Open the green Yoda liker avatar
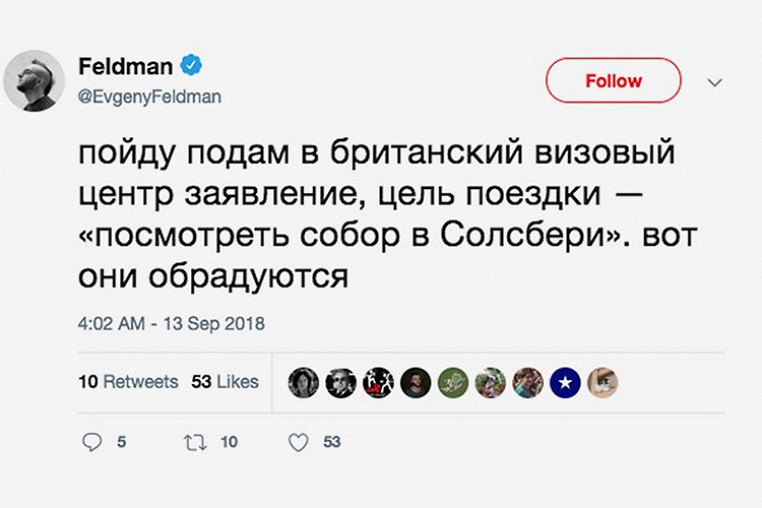Image resolution: width=762 pixels, height=508 pixels. click(453, 382)
